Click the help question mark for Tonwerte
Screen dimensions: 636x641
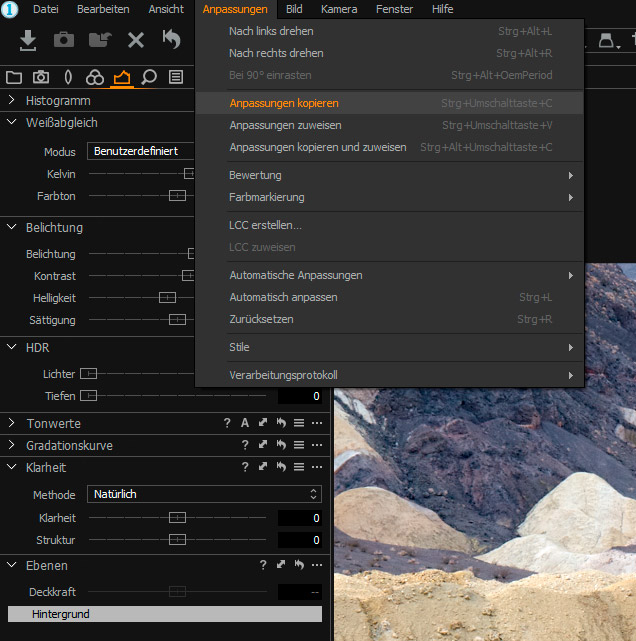tap(227, 423)
